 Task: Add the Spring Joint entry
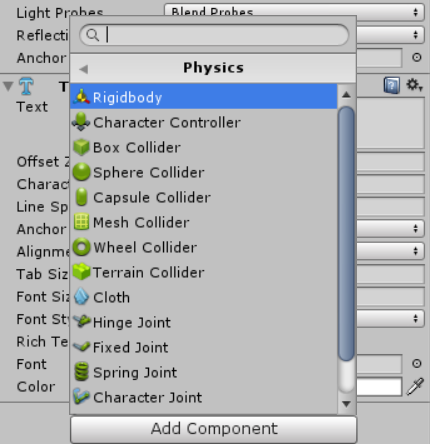[x=204, y=372]
